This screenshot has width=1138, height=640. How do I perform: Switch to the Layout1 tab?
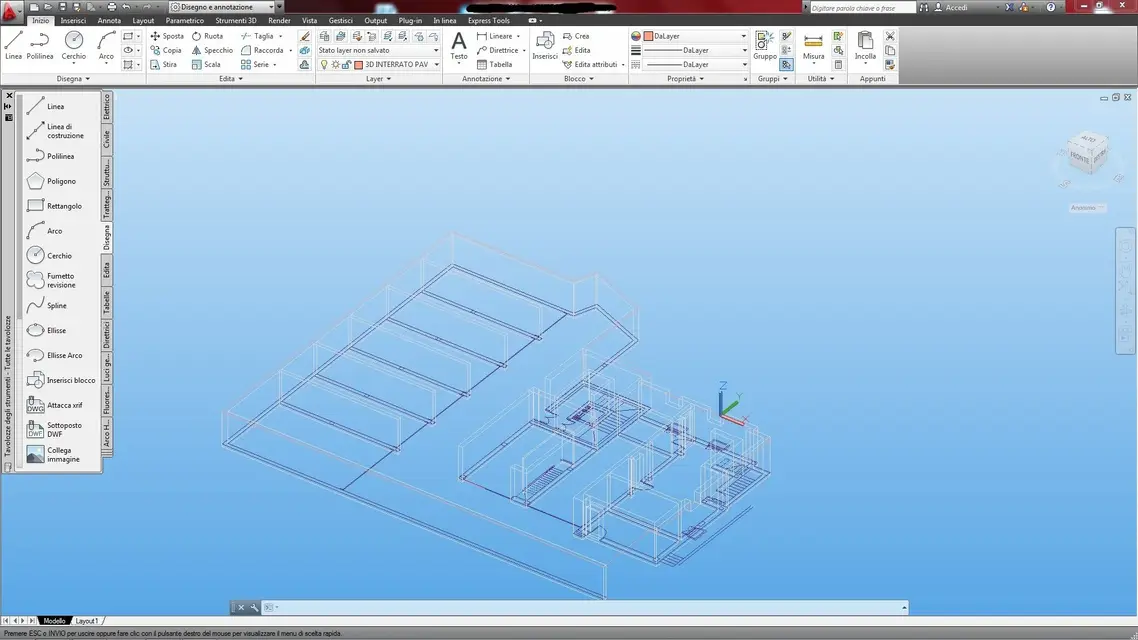tap(87, 621)
